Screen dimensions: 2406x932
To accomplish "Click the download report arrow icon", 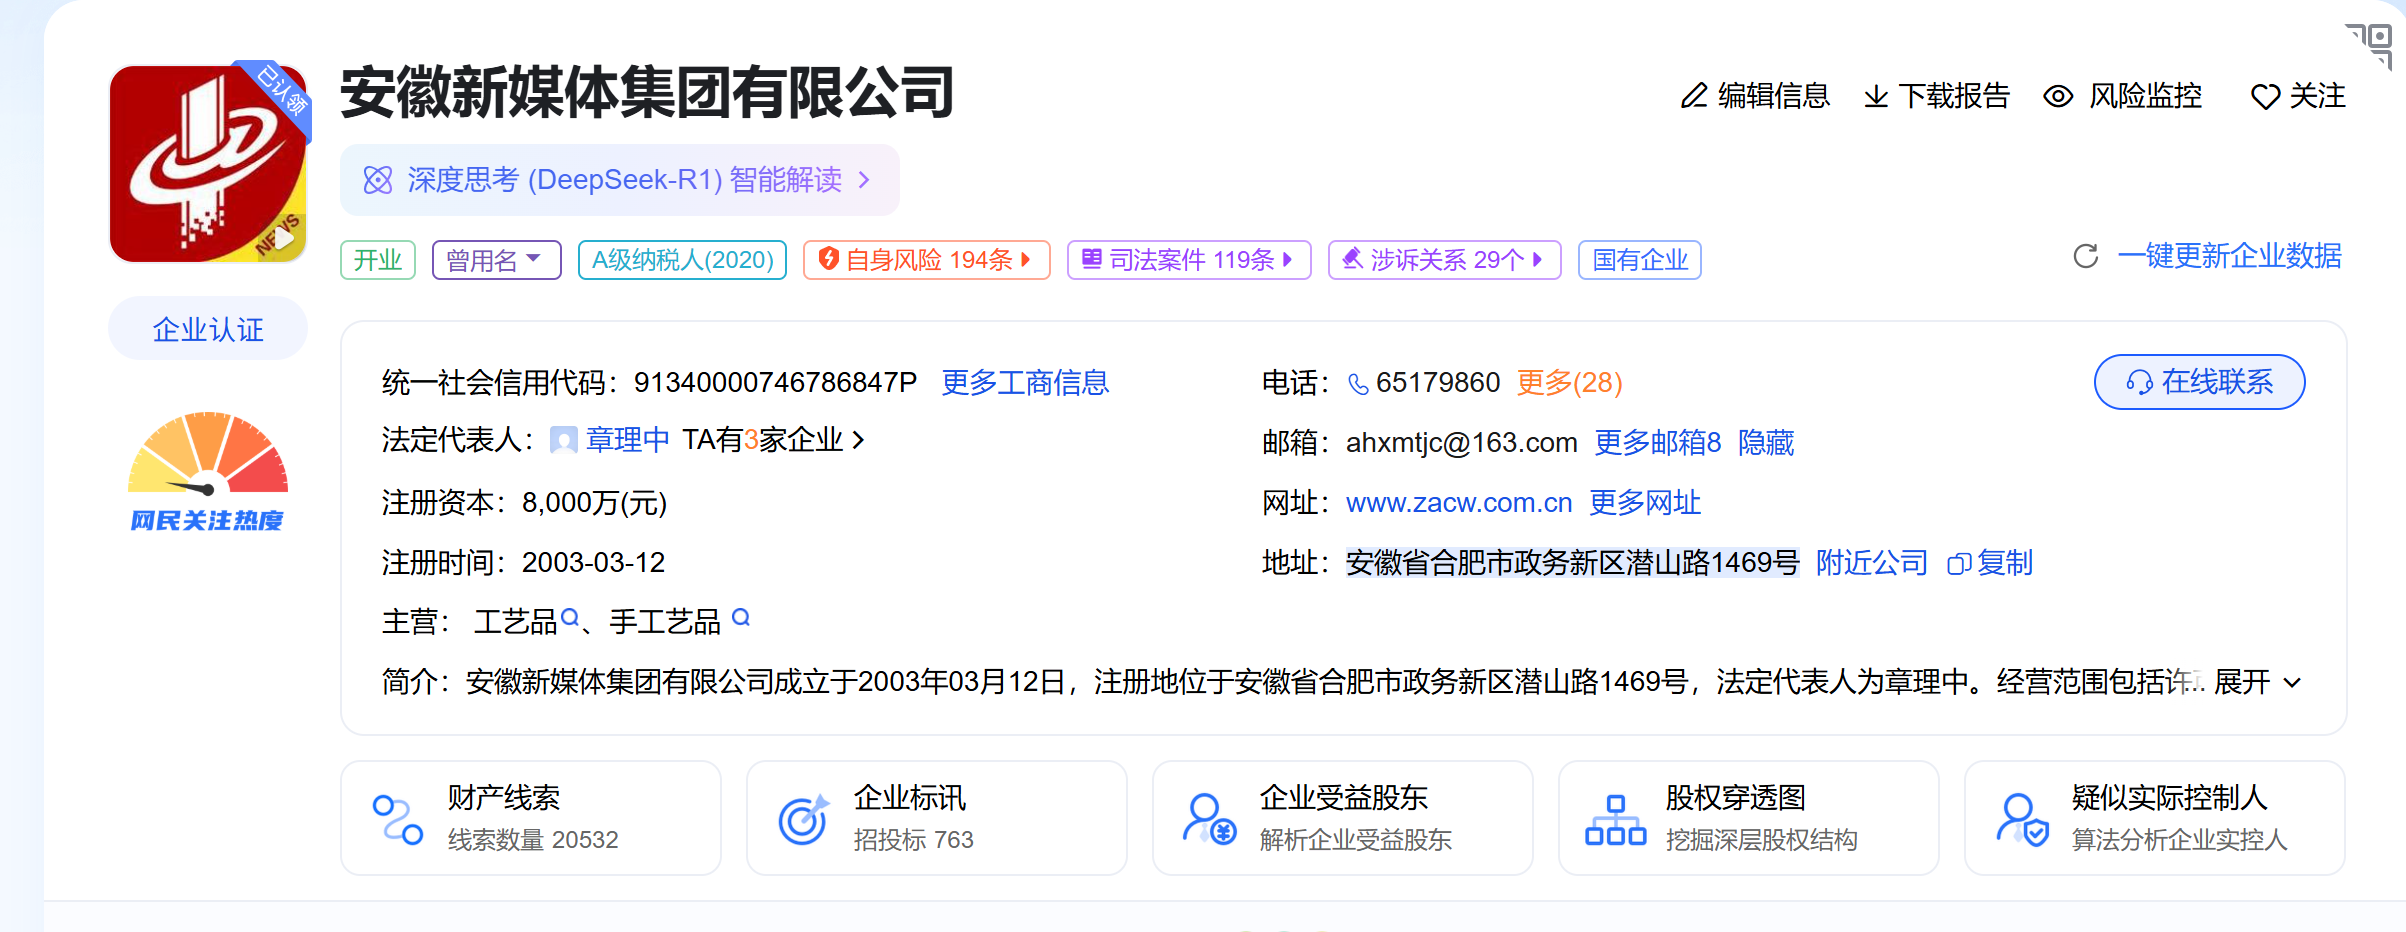I will [x=1876, y=96].
